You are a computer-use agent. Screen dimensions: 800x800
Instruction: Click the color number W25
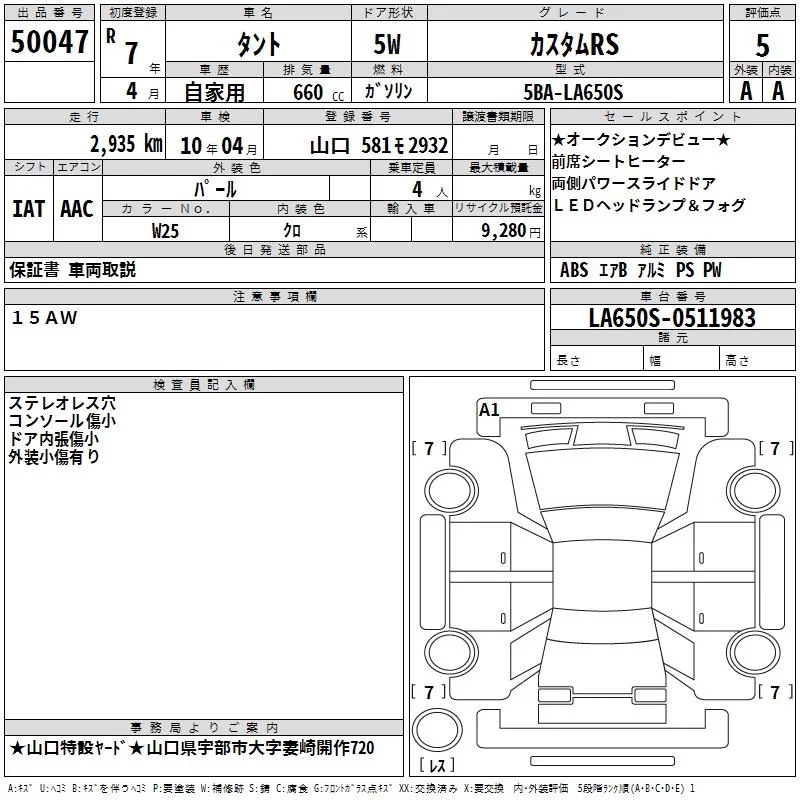(x=165, y=231)
